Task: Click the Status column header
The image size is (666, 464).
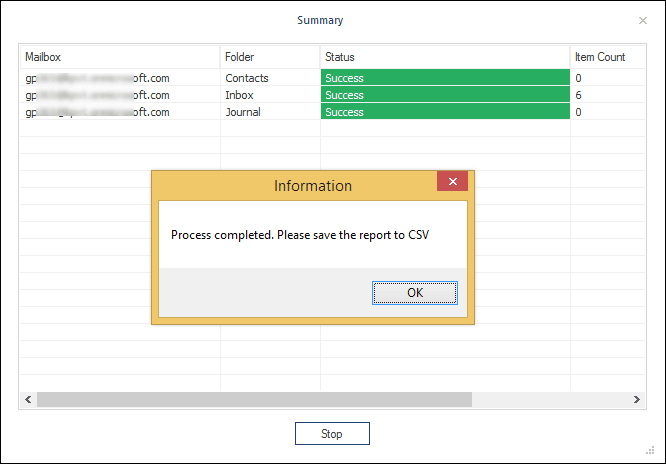Action: (x=445, y=57)
